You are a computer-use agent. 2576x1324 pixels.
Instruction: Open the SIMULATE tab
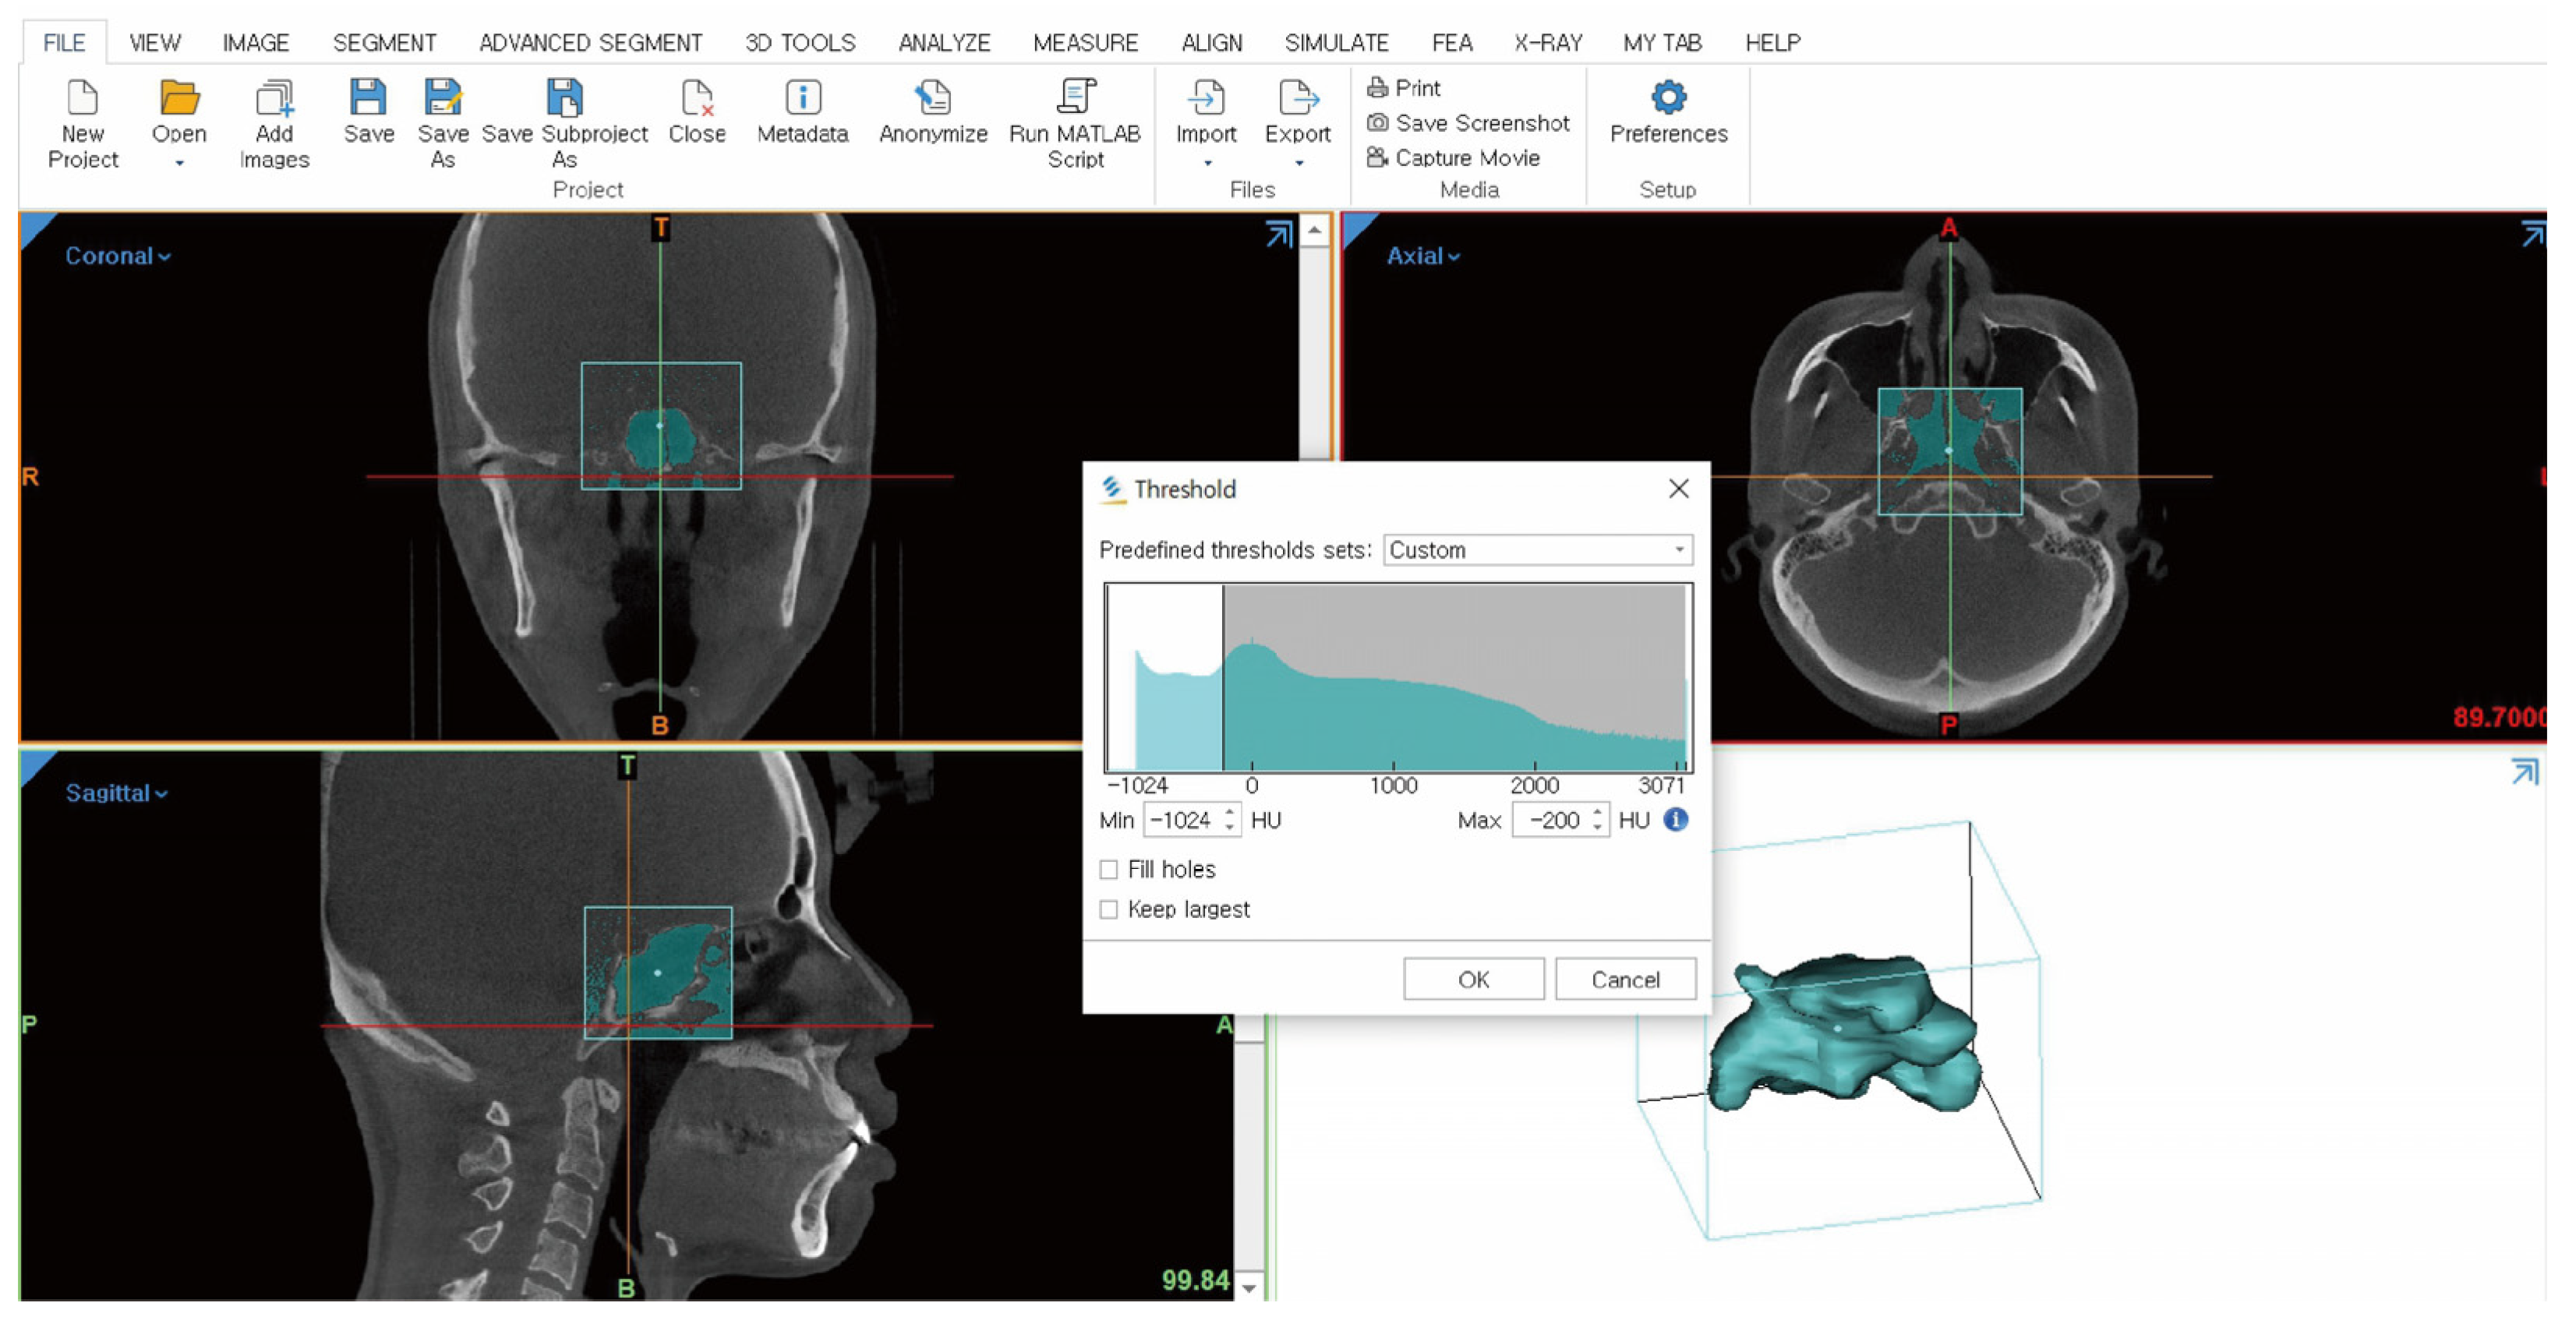click(1336, 43)
